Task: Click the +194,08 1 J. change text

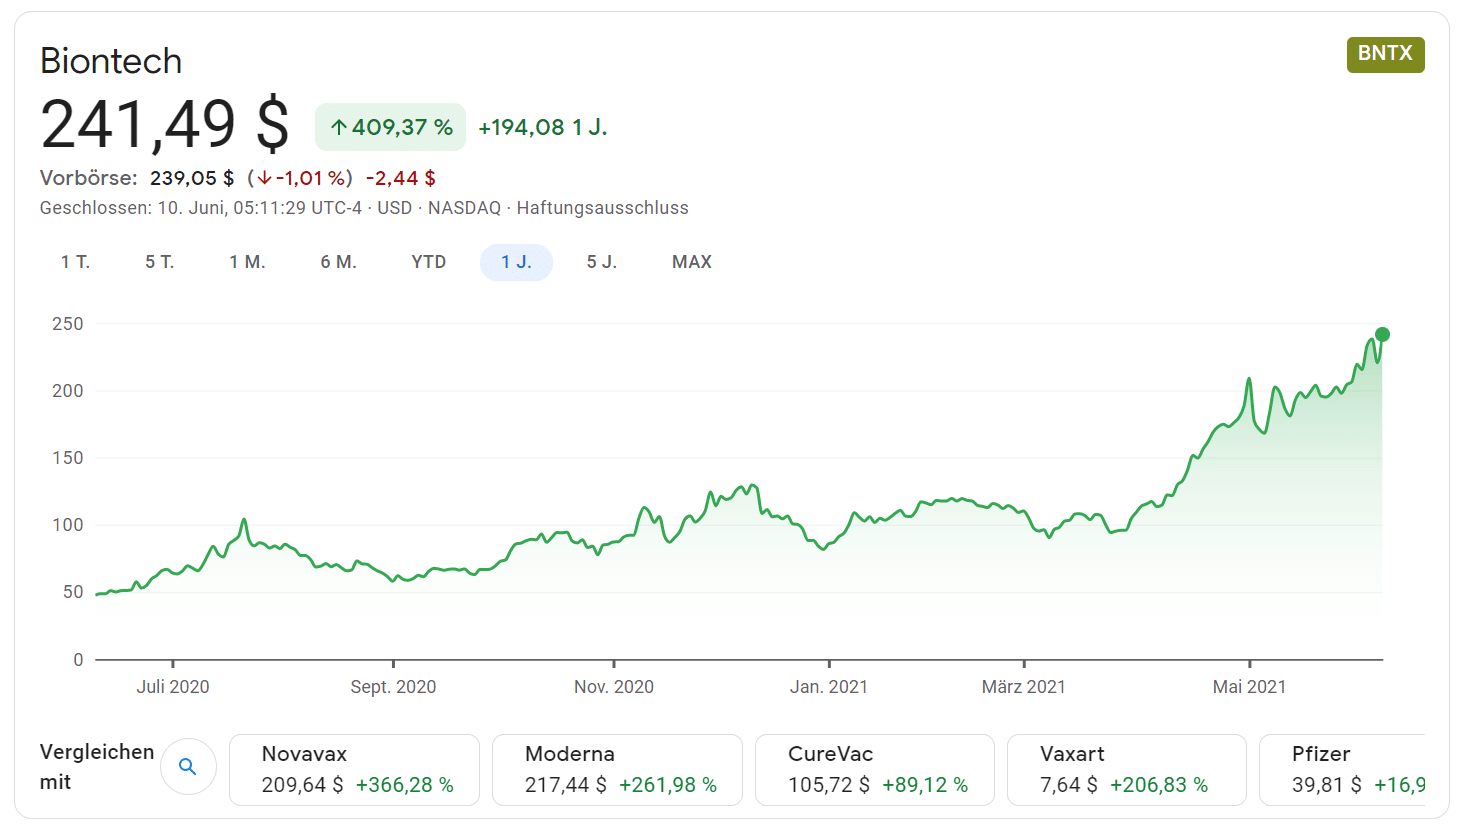Action: [x=543, y=127]
